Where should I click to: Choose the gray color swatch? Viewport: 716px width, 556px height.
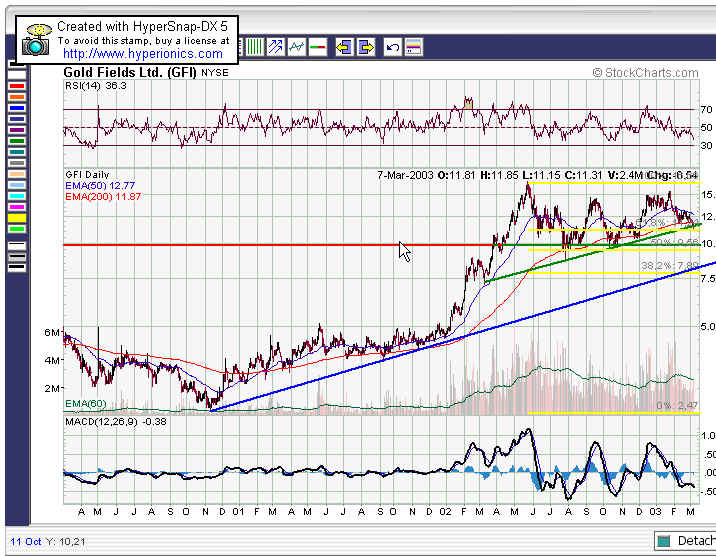click(x=17, y=163)
